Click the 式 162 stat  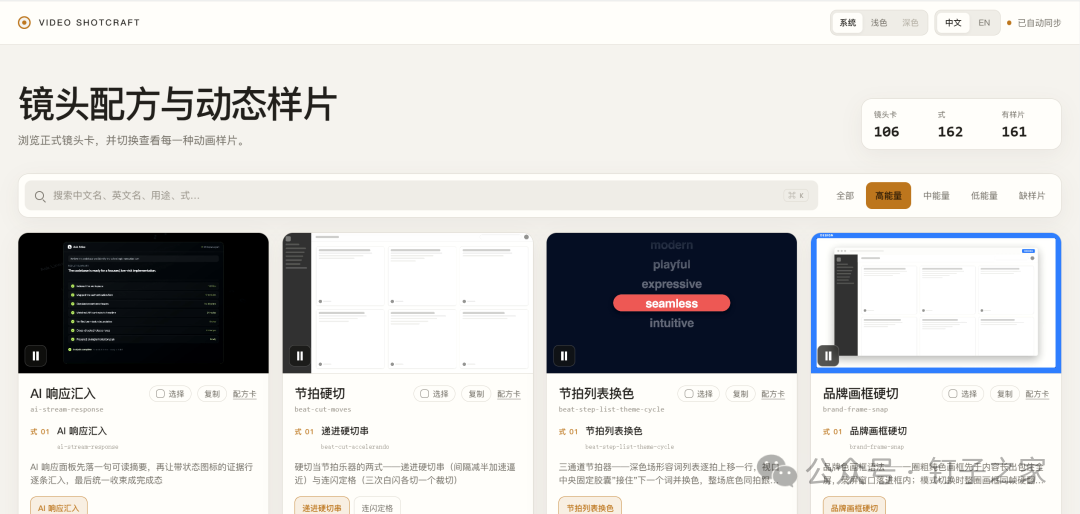pos(950,124)
